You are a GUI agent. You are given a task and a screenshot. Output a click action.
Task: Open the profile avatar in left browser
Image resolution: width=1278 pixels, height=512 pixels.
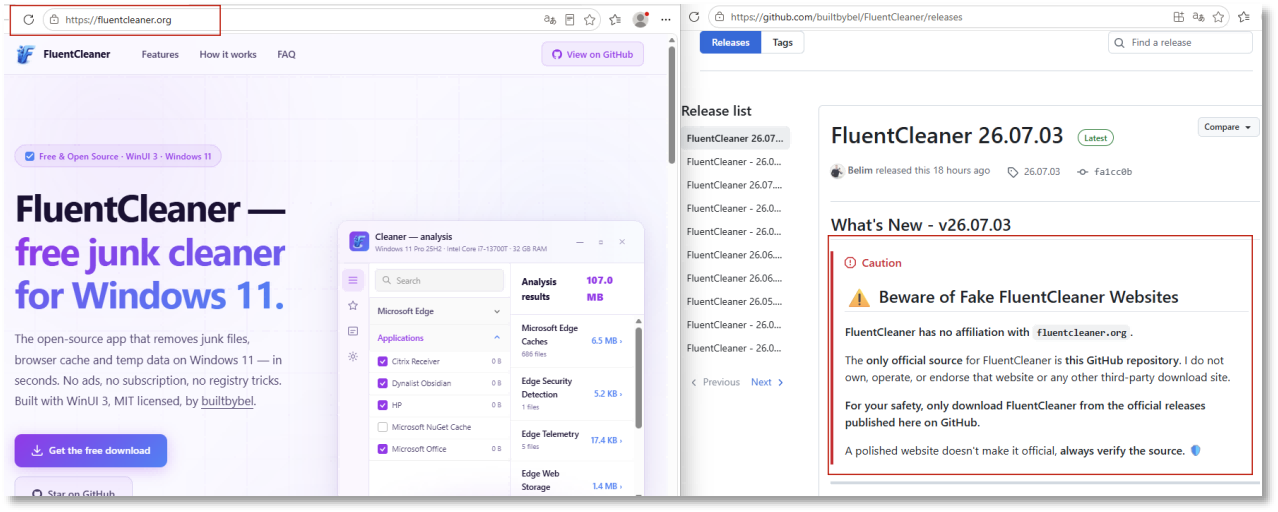[x=640, y=19]
